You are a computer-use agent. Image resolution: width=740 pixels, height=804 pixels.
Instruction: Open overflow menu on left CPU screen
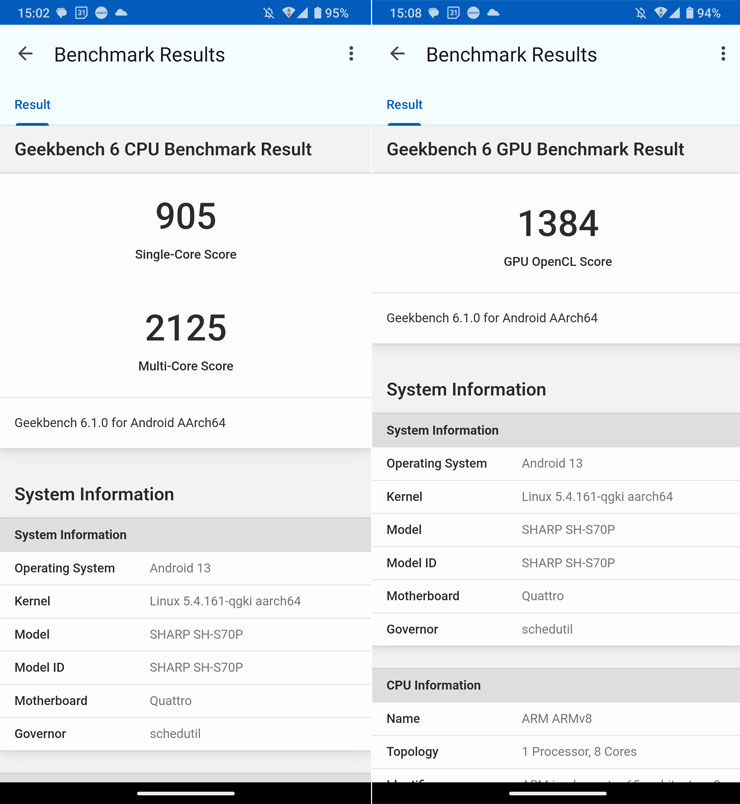pyautogui.click(x=351, y=54)
